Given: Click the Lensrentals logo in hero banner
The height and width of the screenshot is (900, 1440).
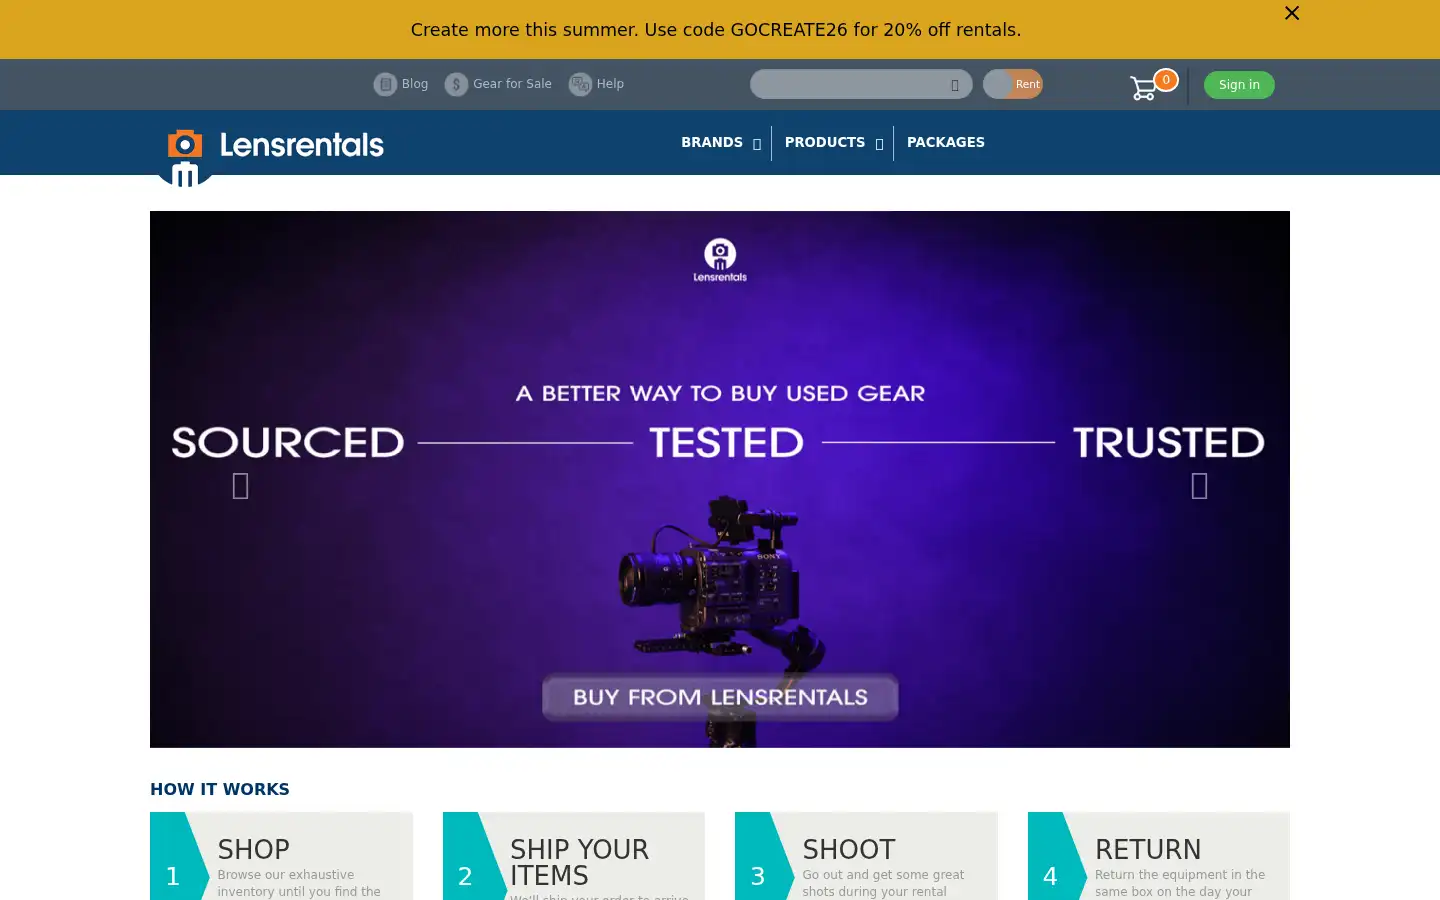Looking at the screenshot, I should [720, 260].
